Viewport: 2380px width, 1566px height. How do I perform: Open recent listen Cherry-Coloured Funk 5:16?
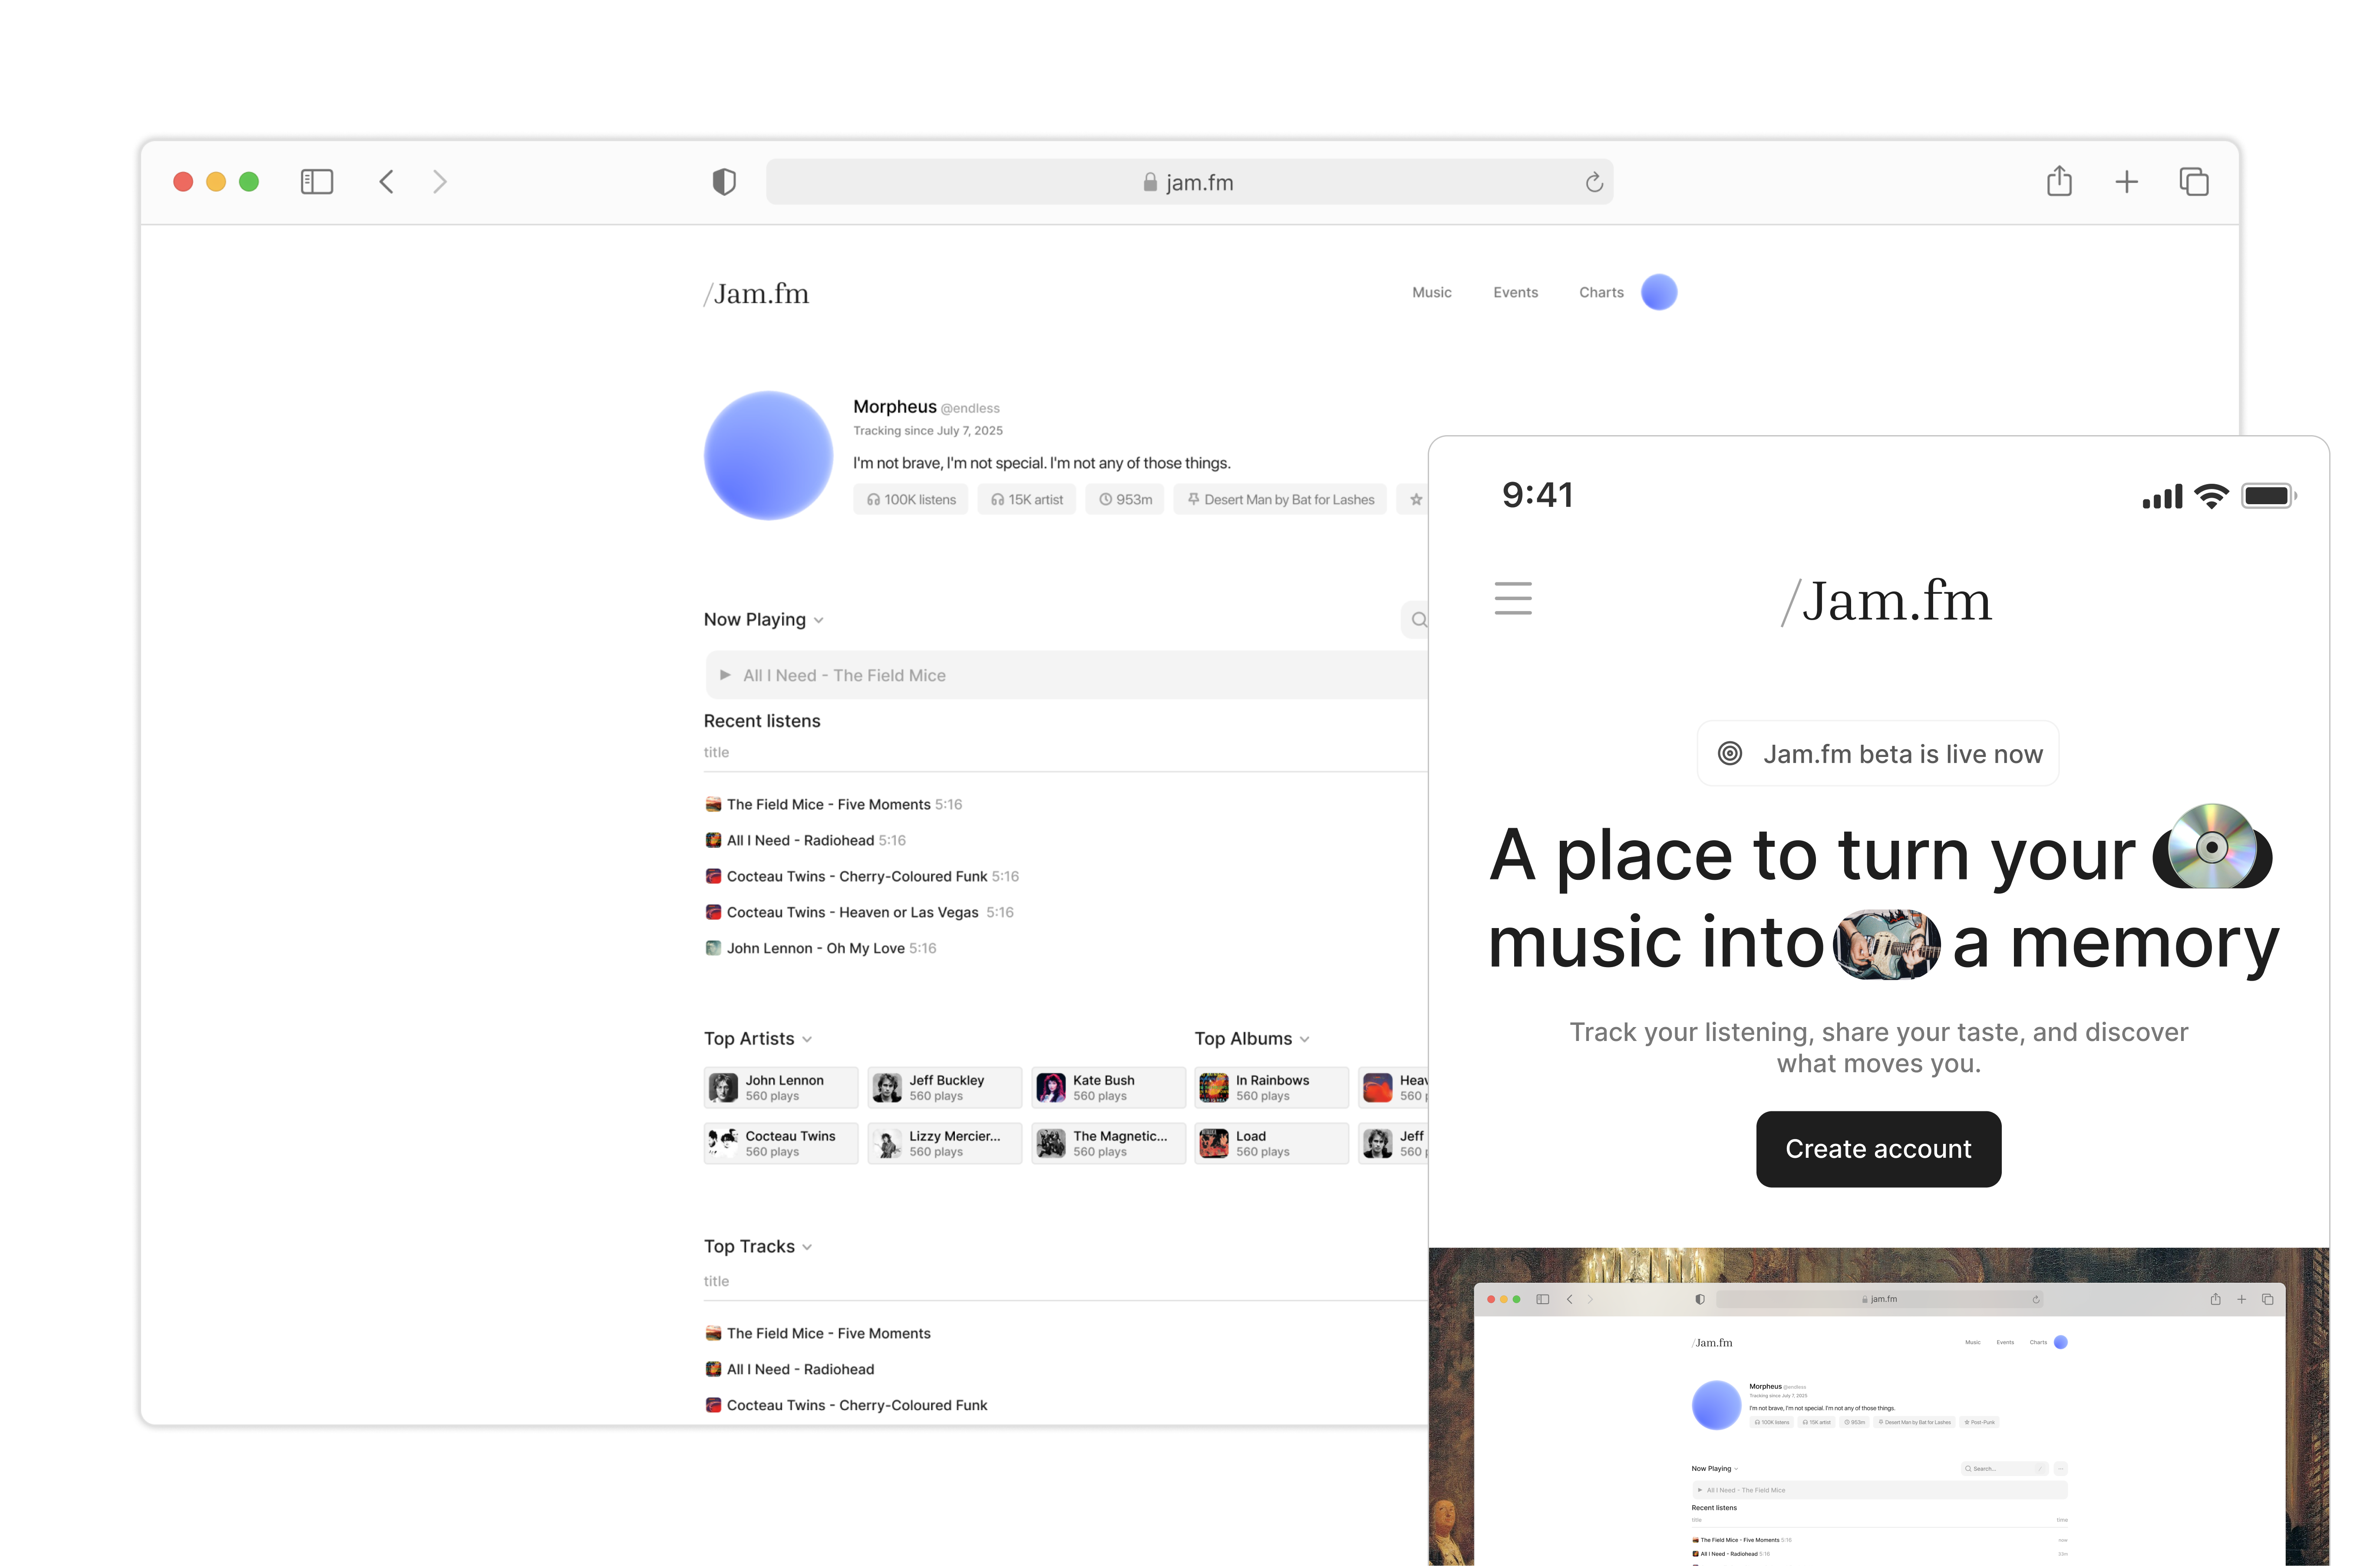862,876
